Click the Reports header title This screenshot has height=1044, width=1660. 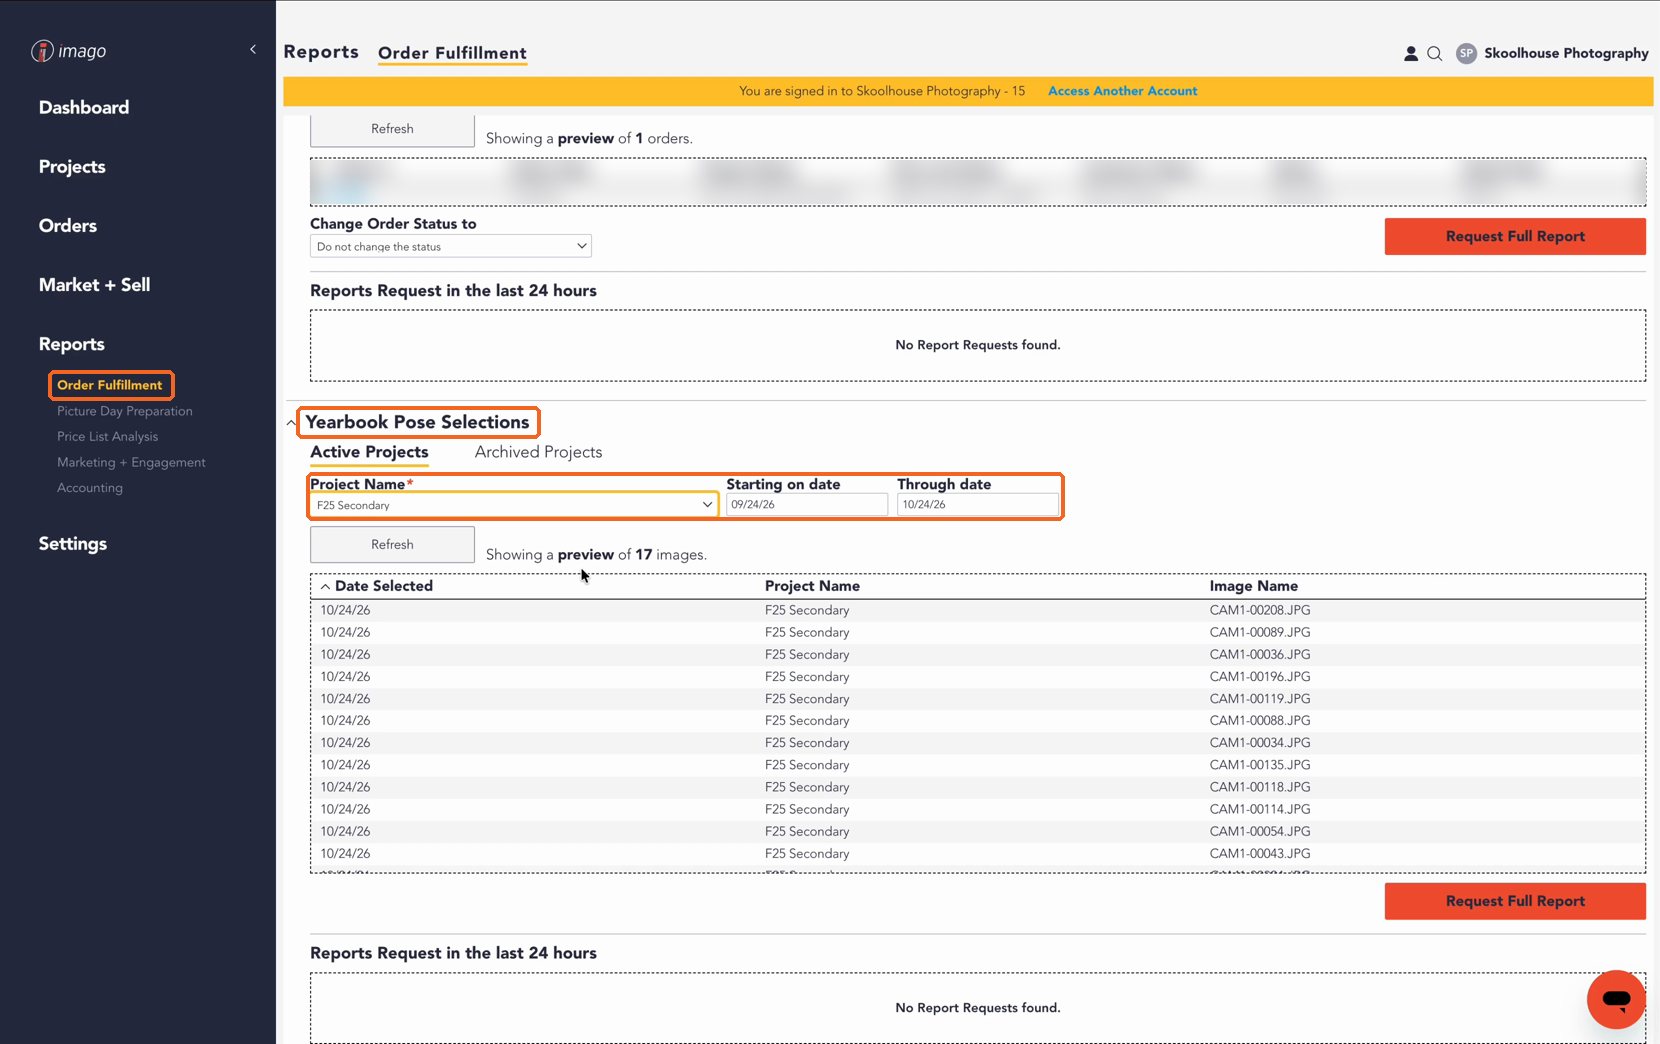[x=321, y=52]
